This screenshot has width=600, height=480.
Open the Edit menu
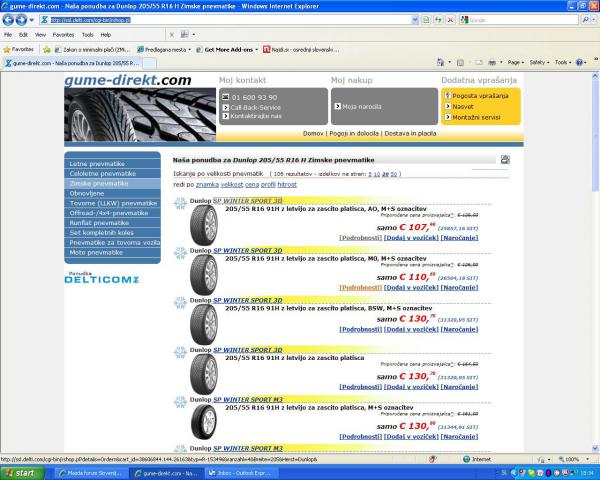coord(23,35)
